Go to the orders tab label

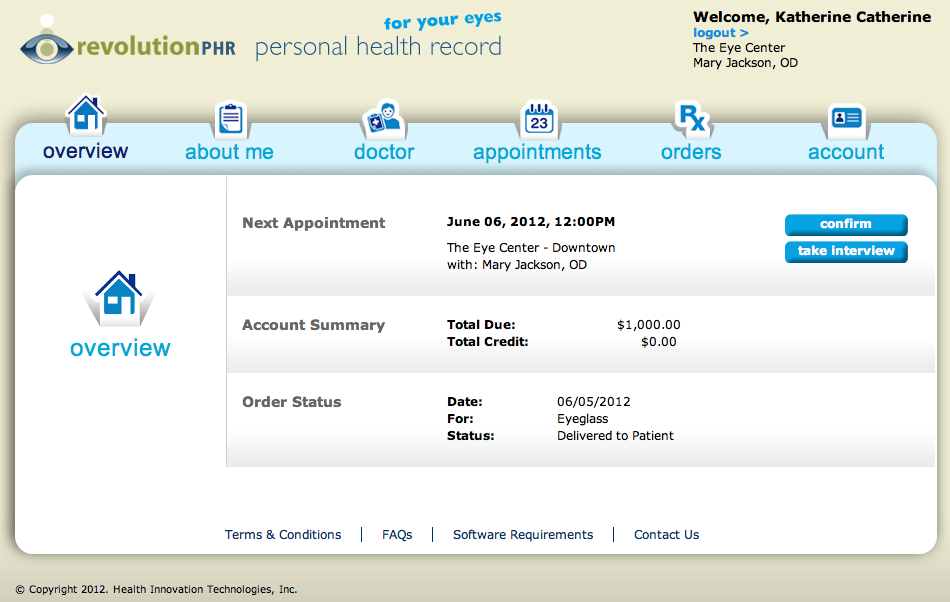point(691,152)
